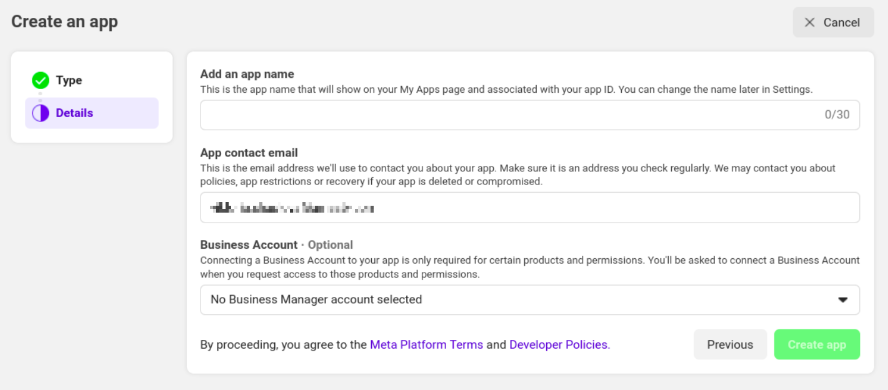Screen dimensions: 888x390
Task: Click the 0/30 character counter
Action: pos(837,115)
